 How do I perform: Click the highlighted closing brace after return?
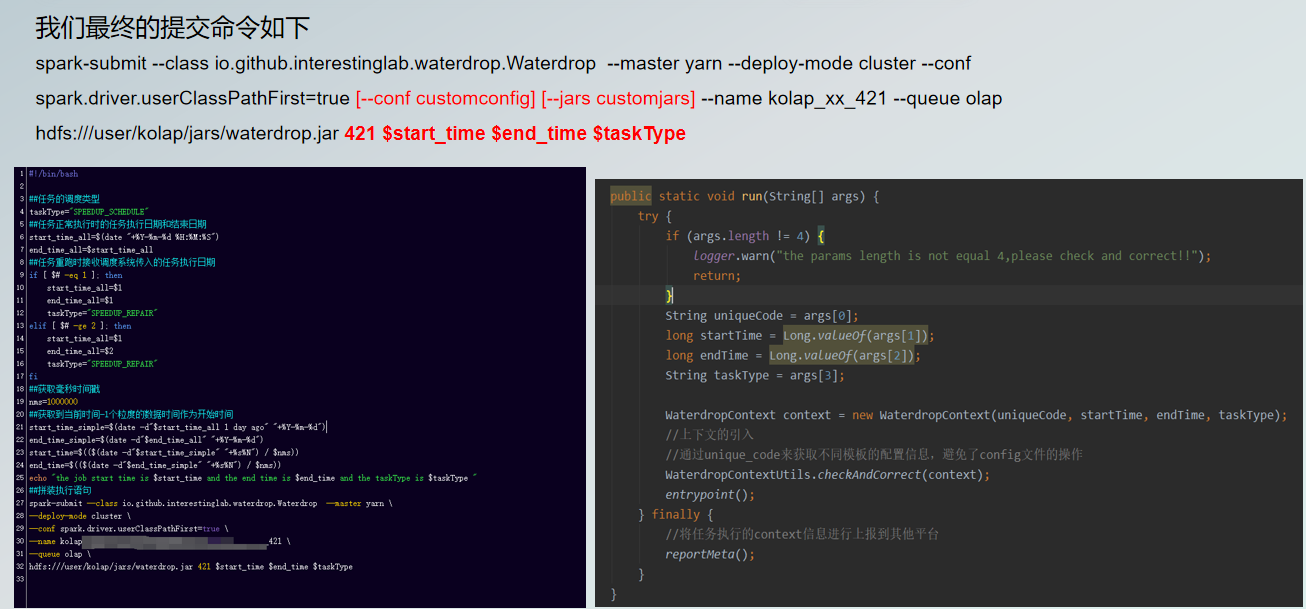[x=670, y=295]
